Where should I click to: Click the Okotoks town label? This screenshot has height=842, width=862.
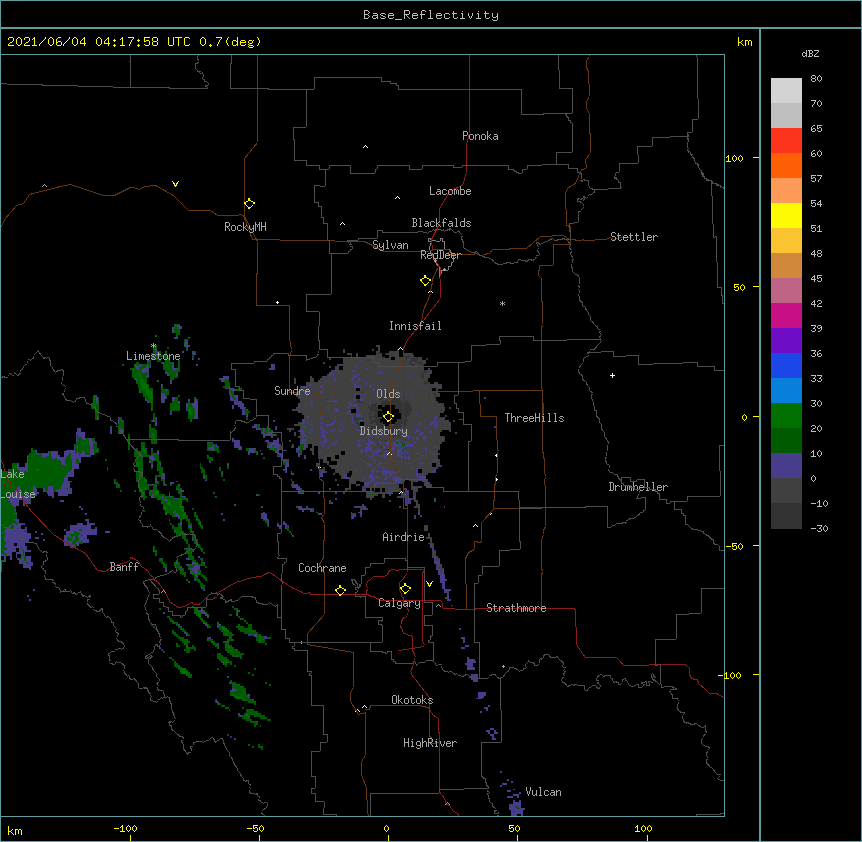tap(412, 700)
